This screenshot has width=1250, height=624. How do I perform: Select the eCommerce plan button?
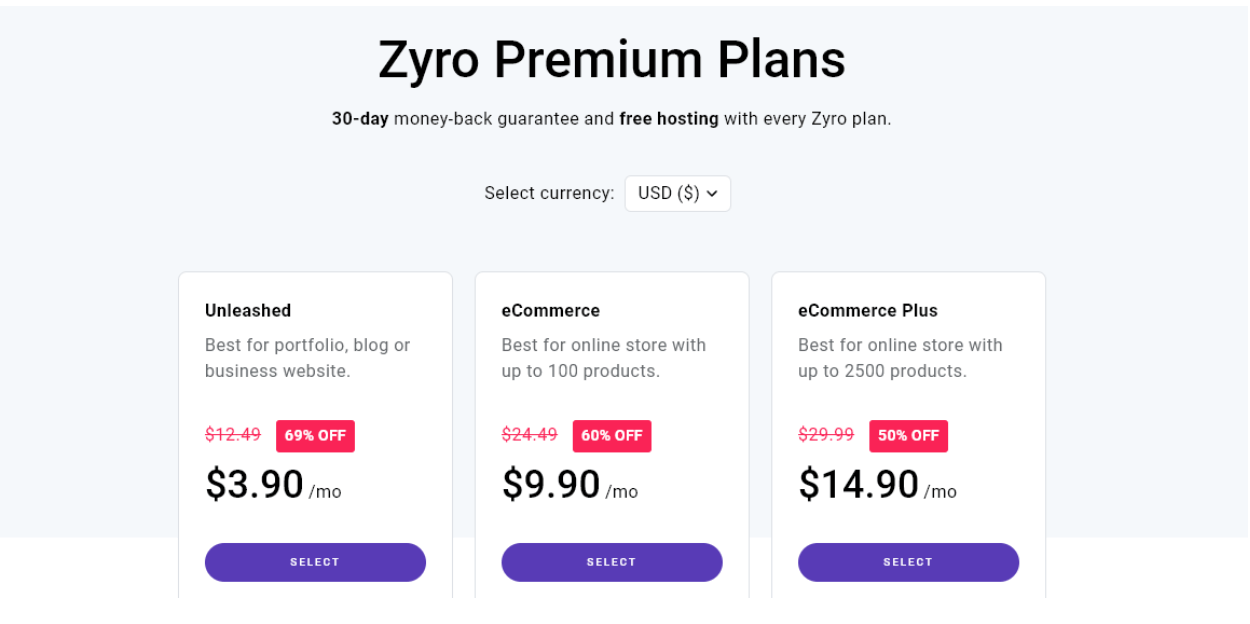click(612, 562)
